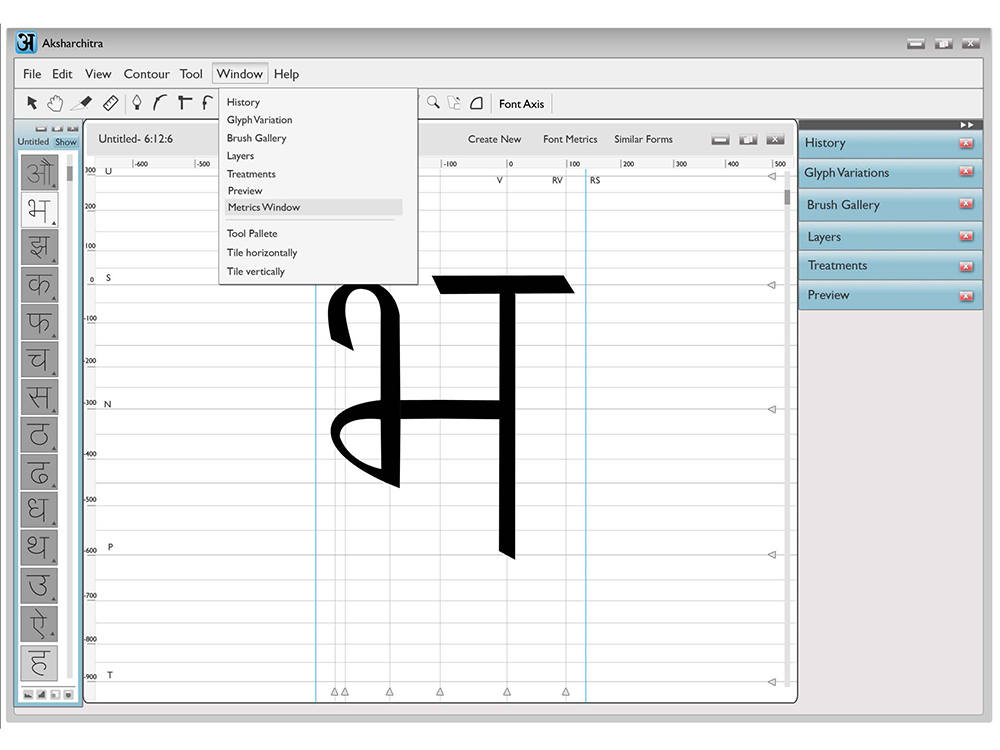Screen dimensions: 1000x750
Task: Select the ध glyph thumbnail
Action: [39, 510]
